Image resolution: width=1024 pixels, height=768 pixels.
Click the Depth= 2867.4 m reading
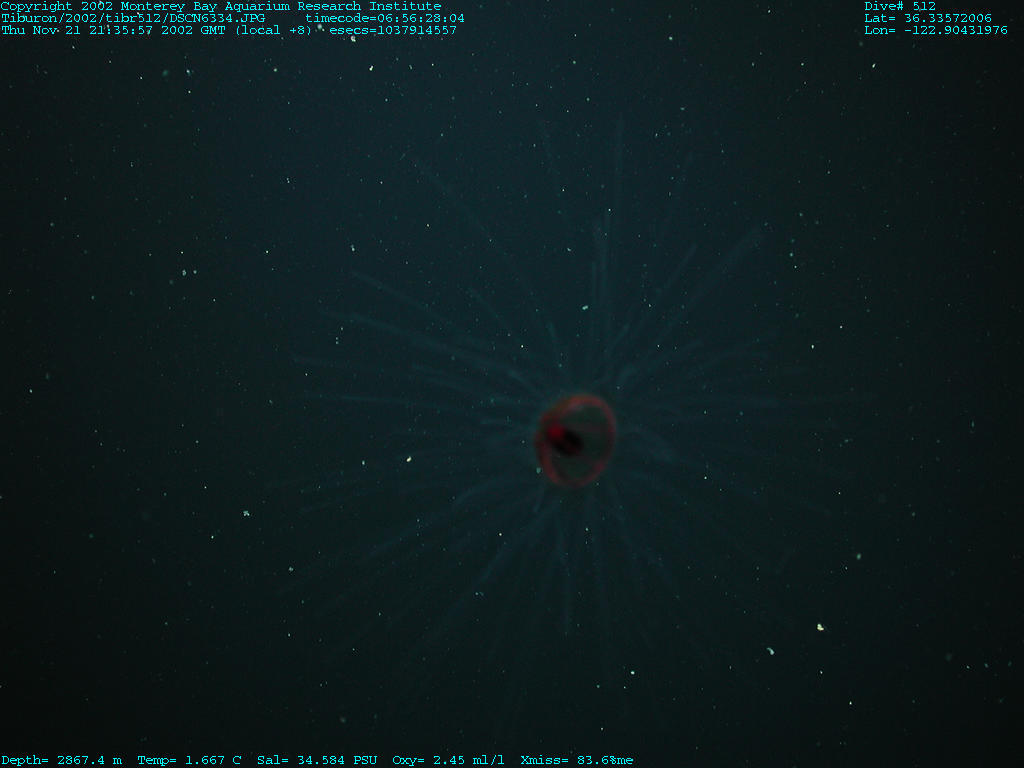click(x=61, y=760)
